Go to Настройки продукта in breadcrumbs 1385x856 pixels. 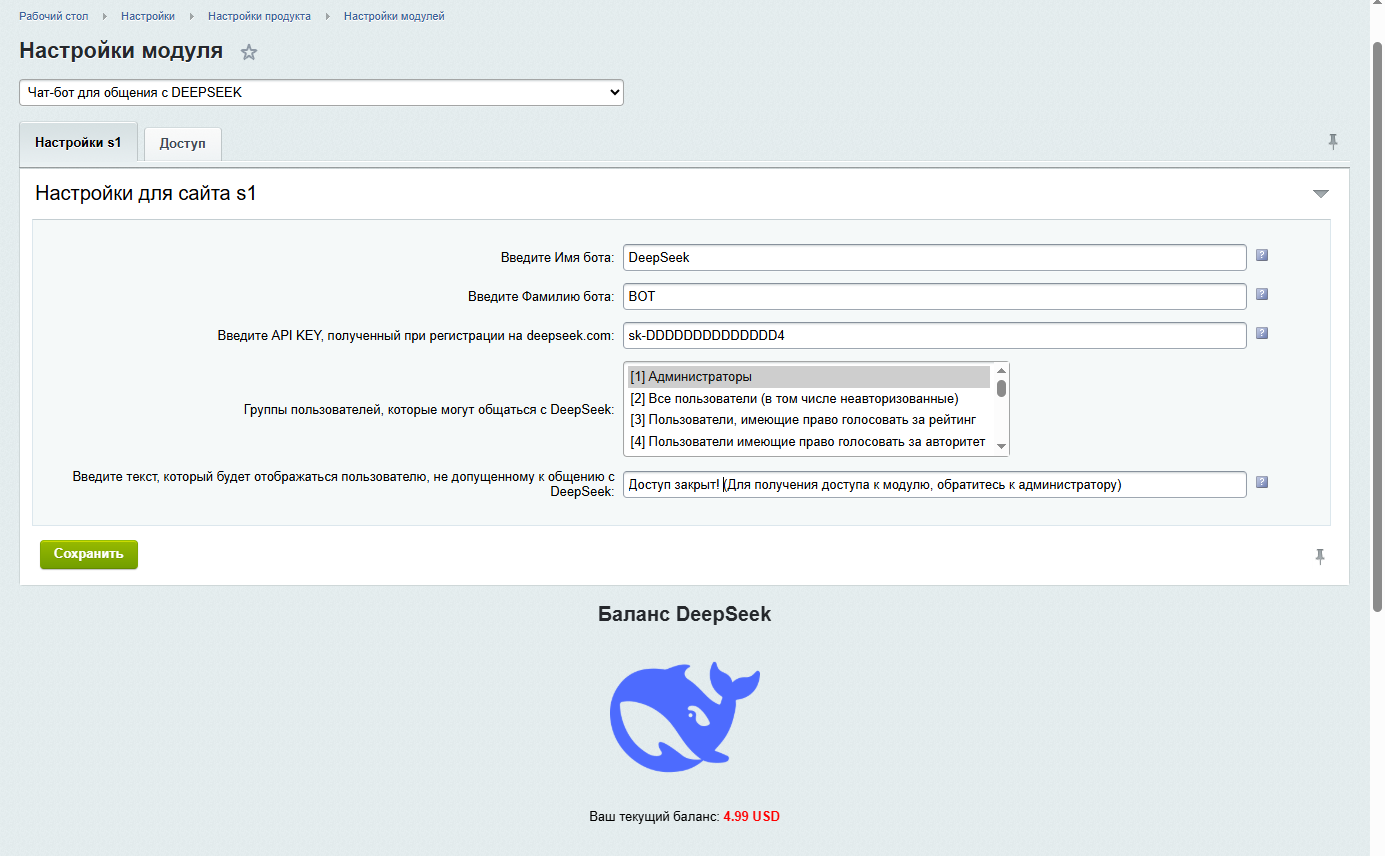click(x=259, y=16)
